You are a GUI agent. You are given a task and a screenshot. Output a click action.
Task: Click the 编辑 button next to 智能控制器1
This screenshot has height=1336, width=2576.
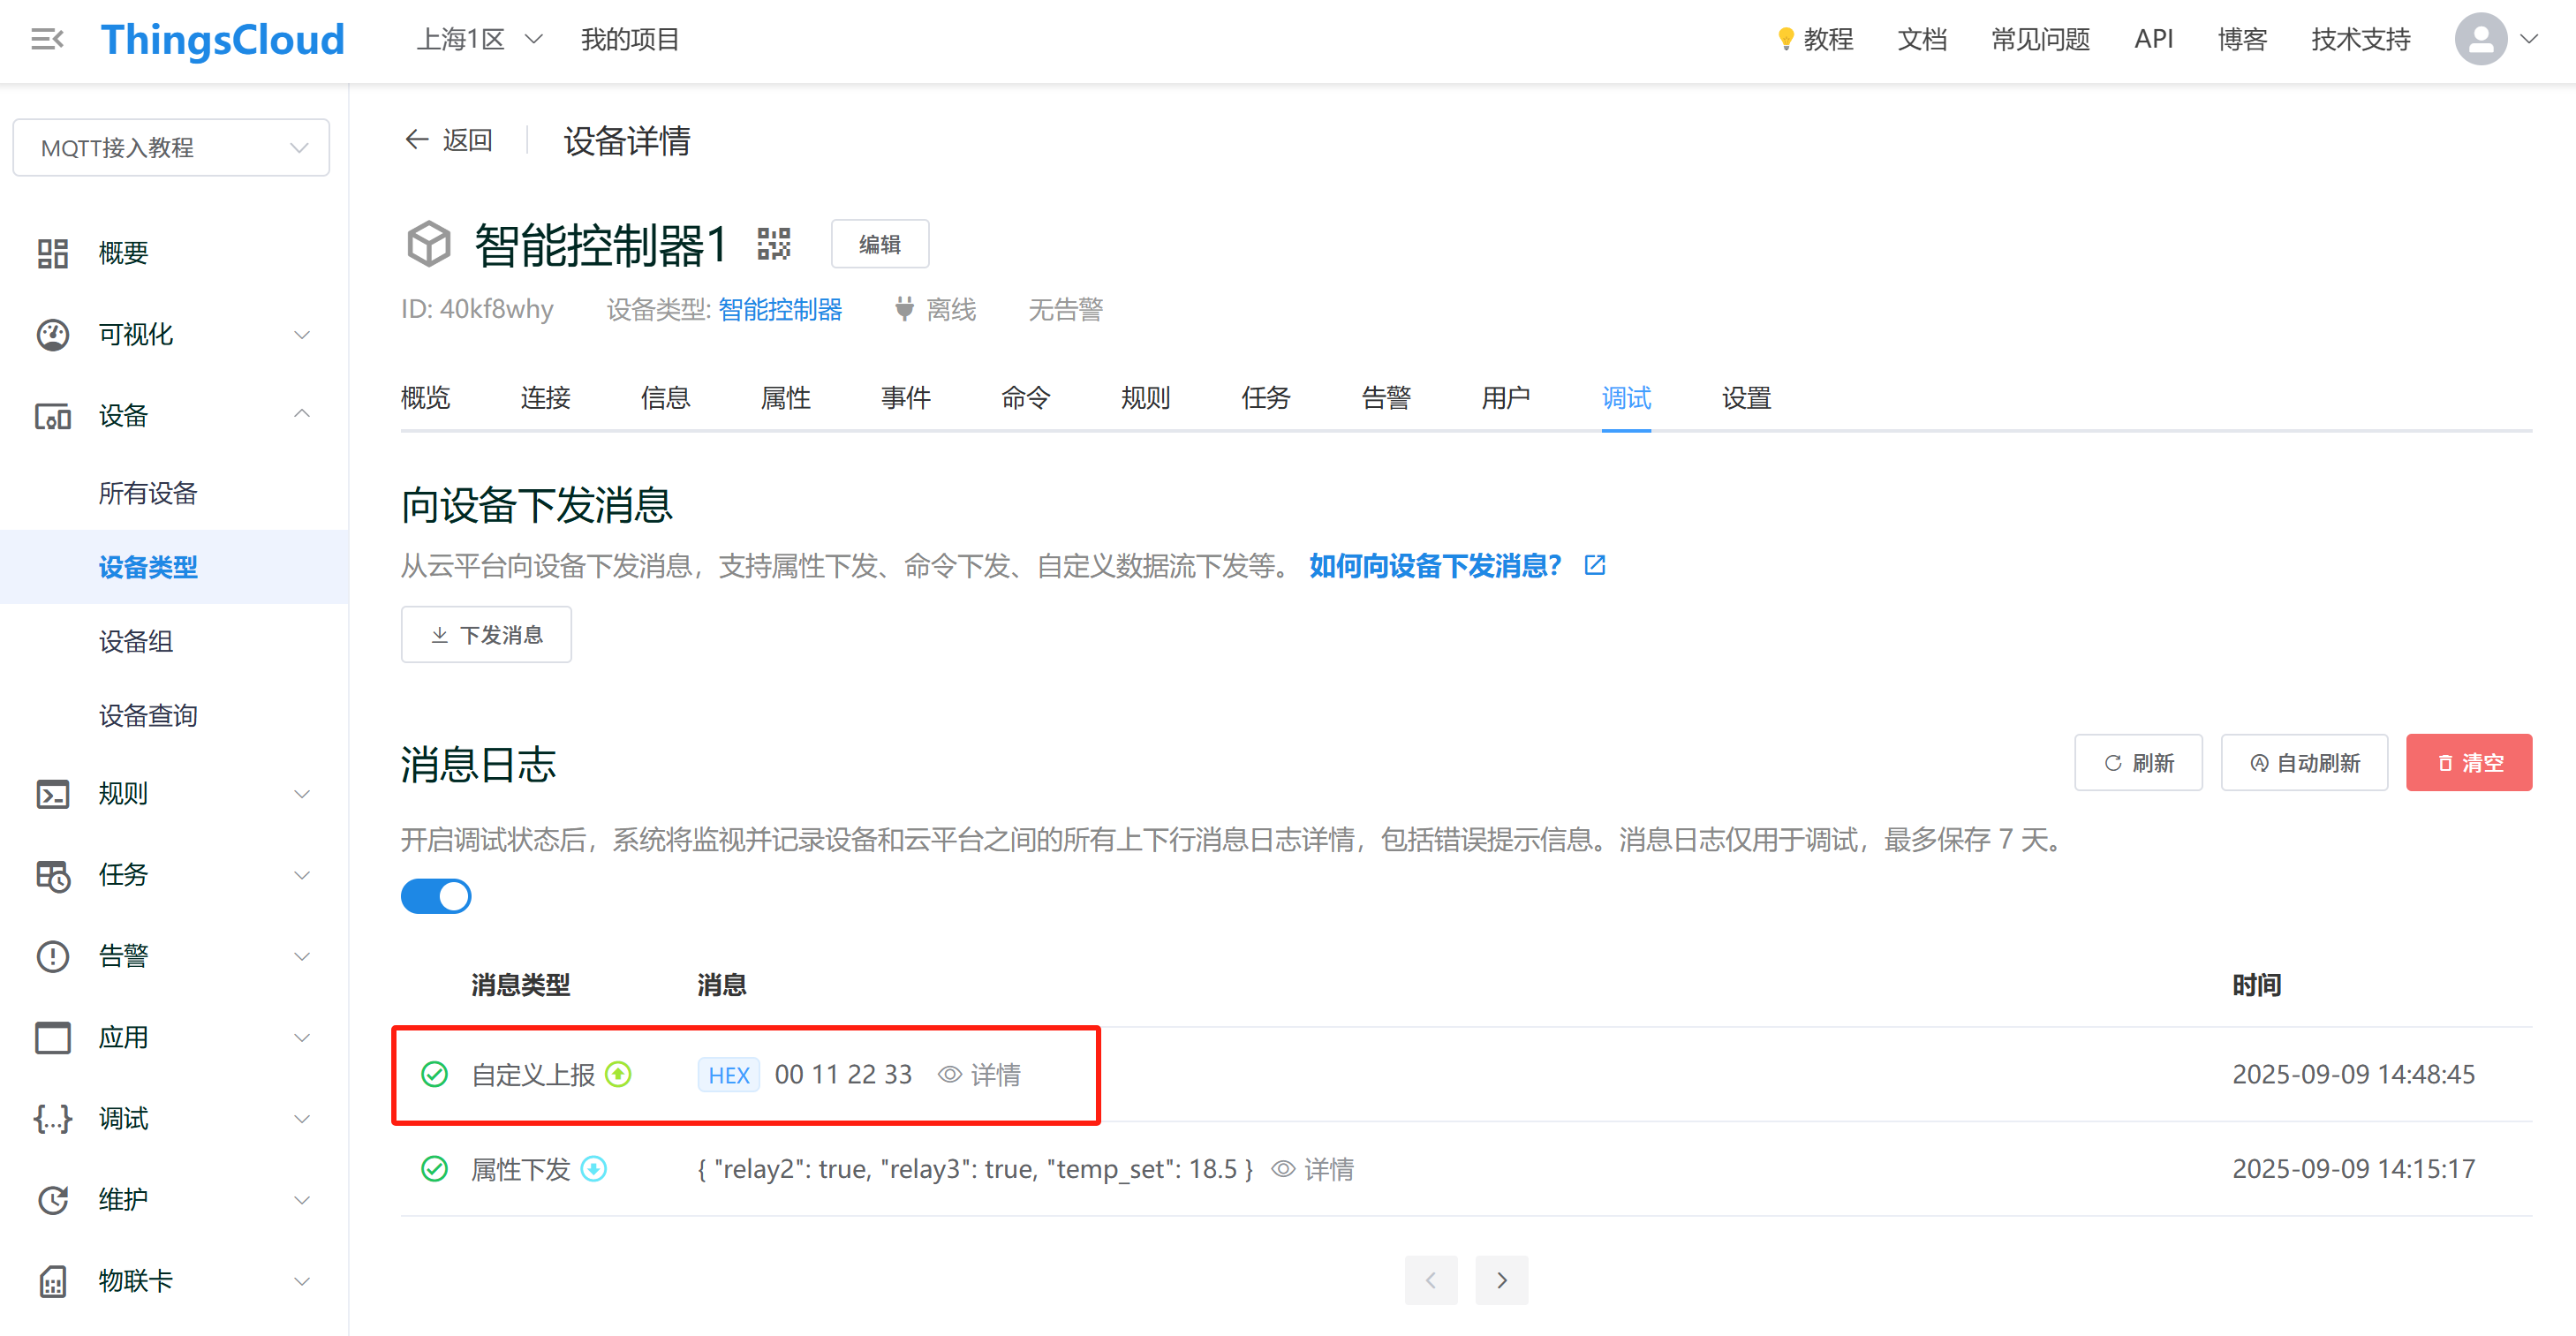[x=880, y=244]
